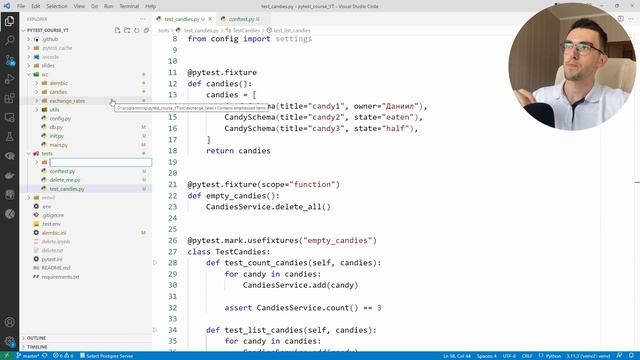Open the File menu
Image resolution: width=640 pixels, height=360 pixels.
(x=21, y=6)
